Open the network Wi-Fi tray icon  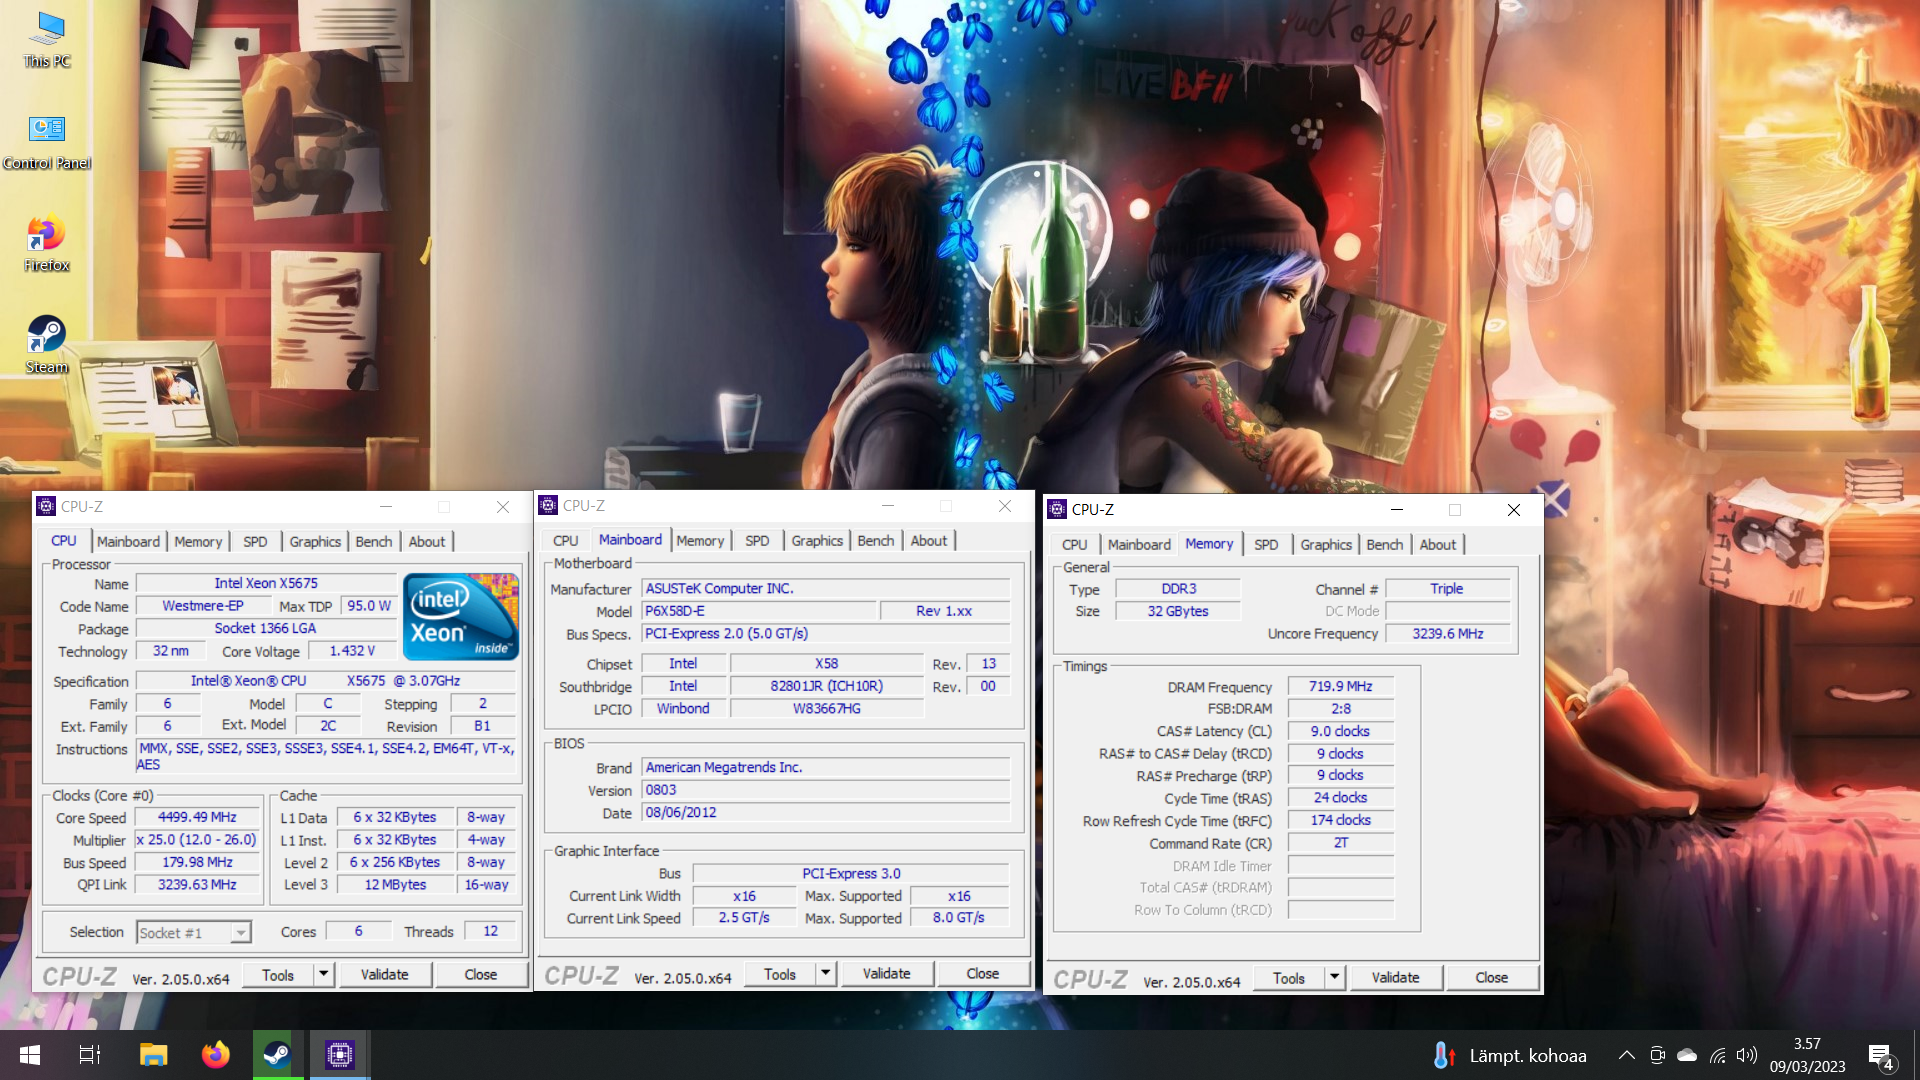coord(1717,1055)
